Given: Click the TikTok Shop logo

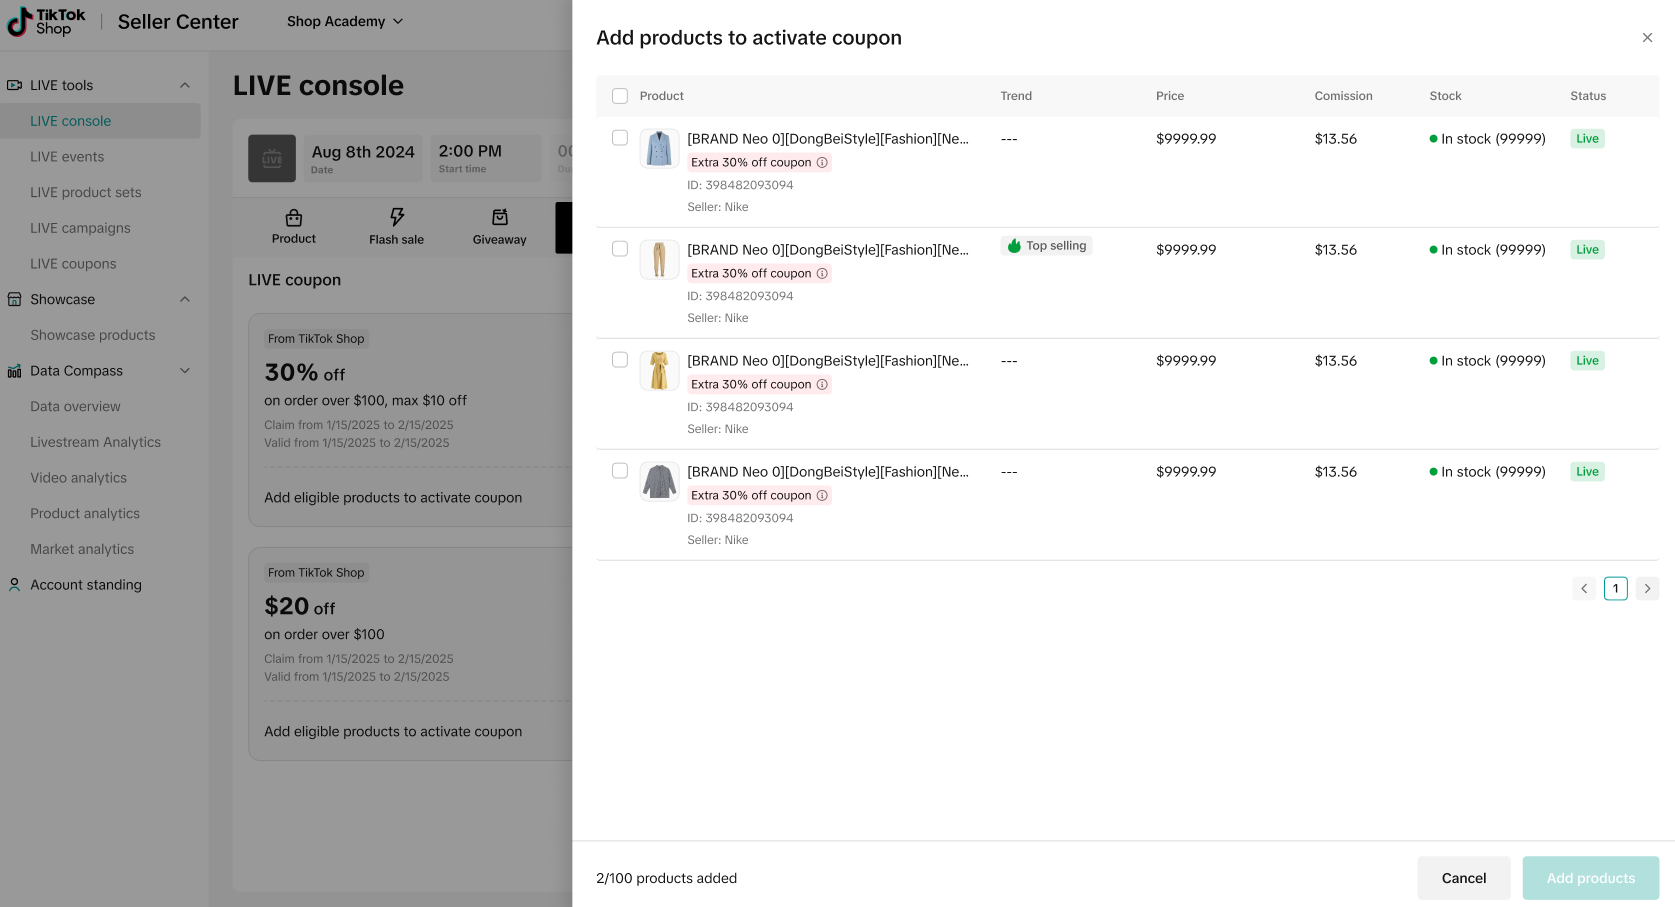Looking at the screenshot, I should click(x=46, y=22).
